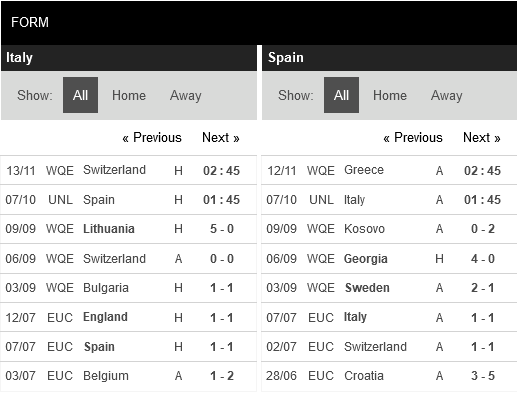The width and height of the screenshot is (517, 401).
Task: Show only Italy's Home matches
Action: click(129, 95)
